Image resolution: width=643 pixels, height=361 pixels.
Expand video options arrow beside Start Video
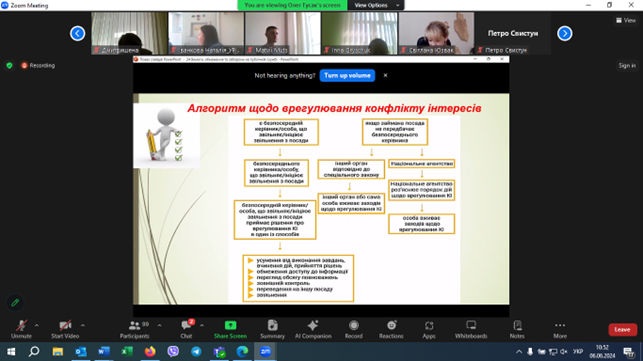(83, 325)
